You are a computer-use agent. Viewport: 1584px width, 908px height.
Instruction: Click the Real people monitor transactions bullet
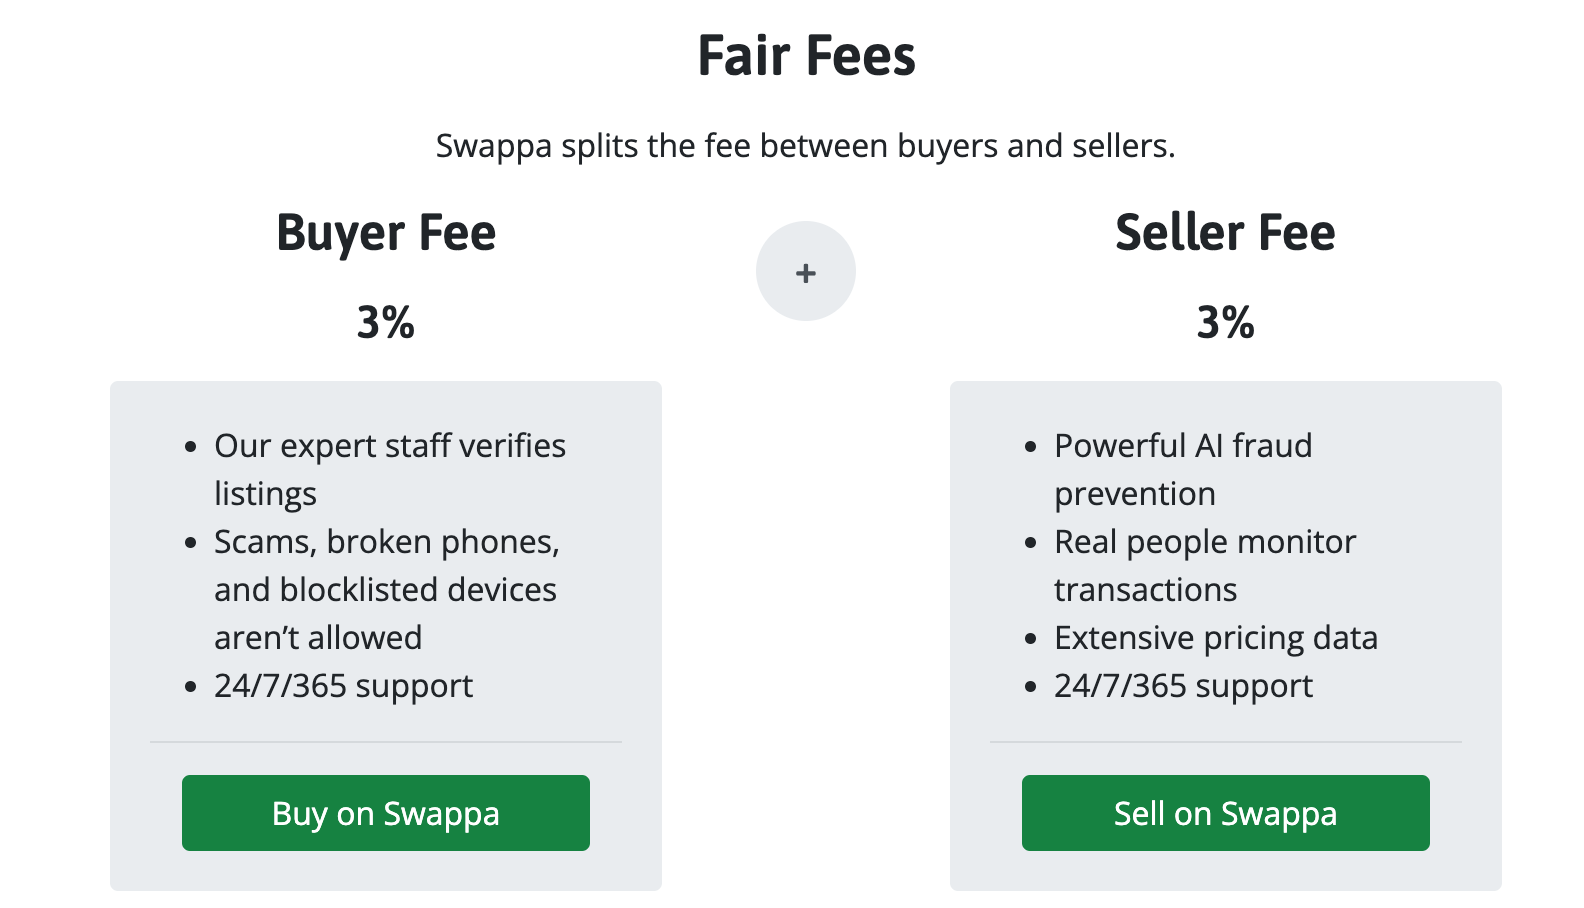(x=1205, y=565)
